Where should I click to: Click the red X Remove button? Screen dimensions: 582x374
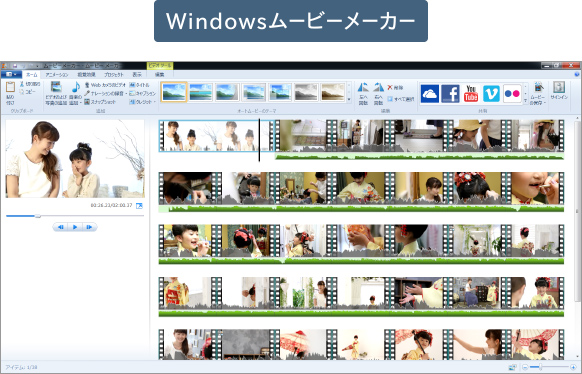click(395, 88)
